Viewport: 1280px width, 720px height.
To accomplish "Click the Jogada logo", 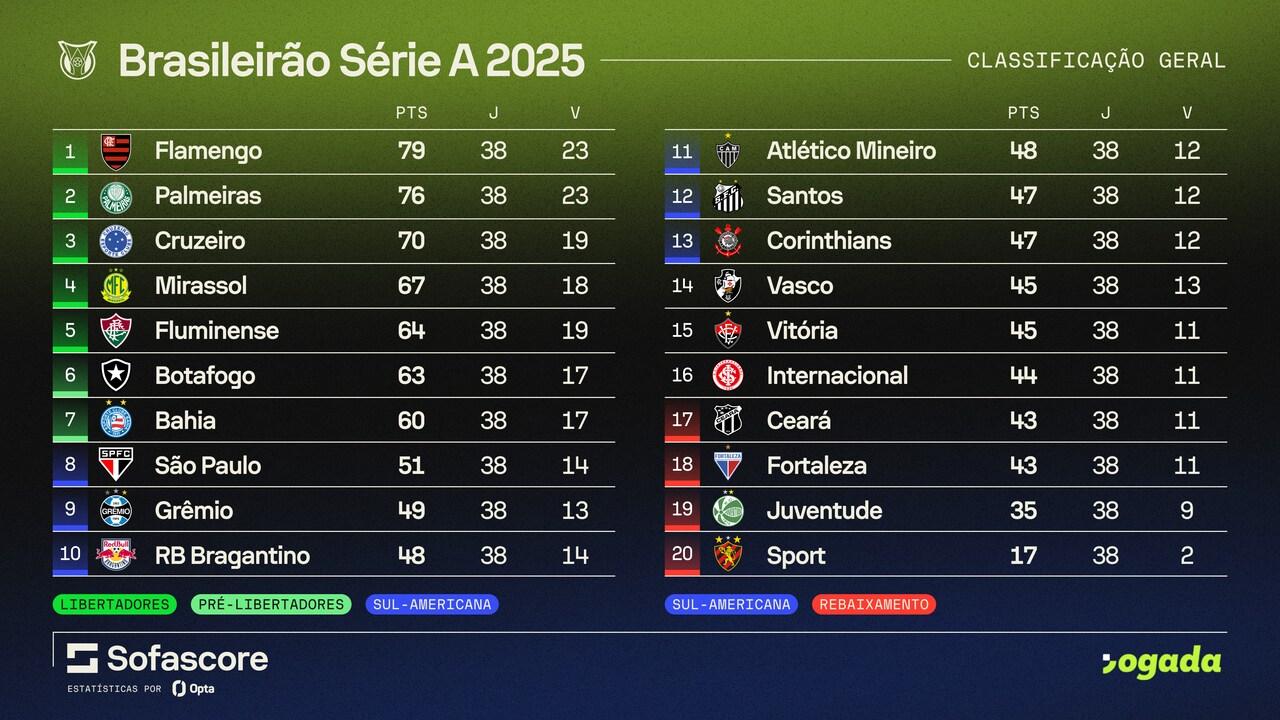I will click(1160, 662).
